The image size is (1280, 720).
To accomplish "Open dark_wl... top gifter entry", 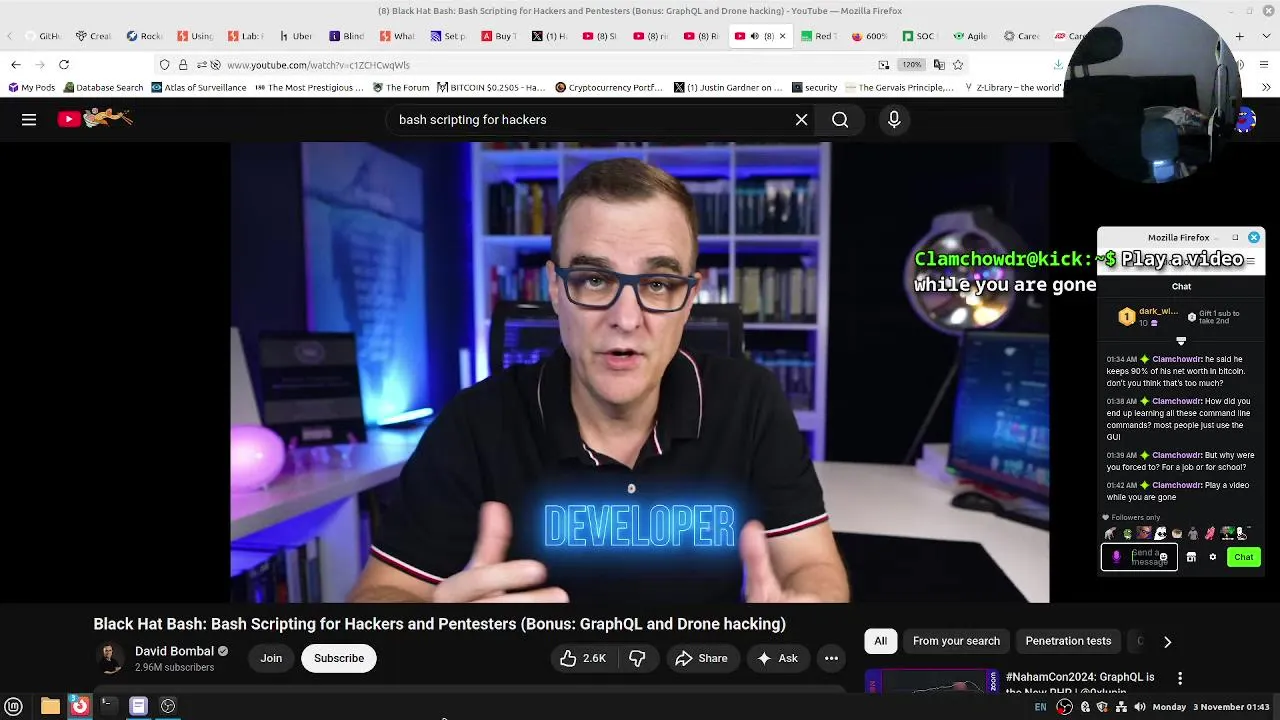I will [x=1149, y=316].
